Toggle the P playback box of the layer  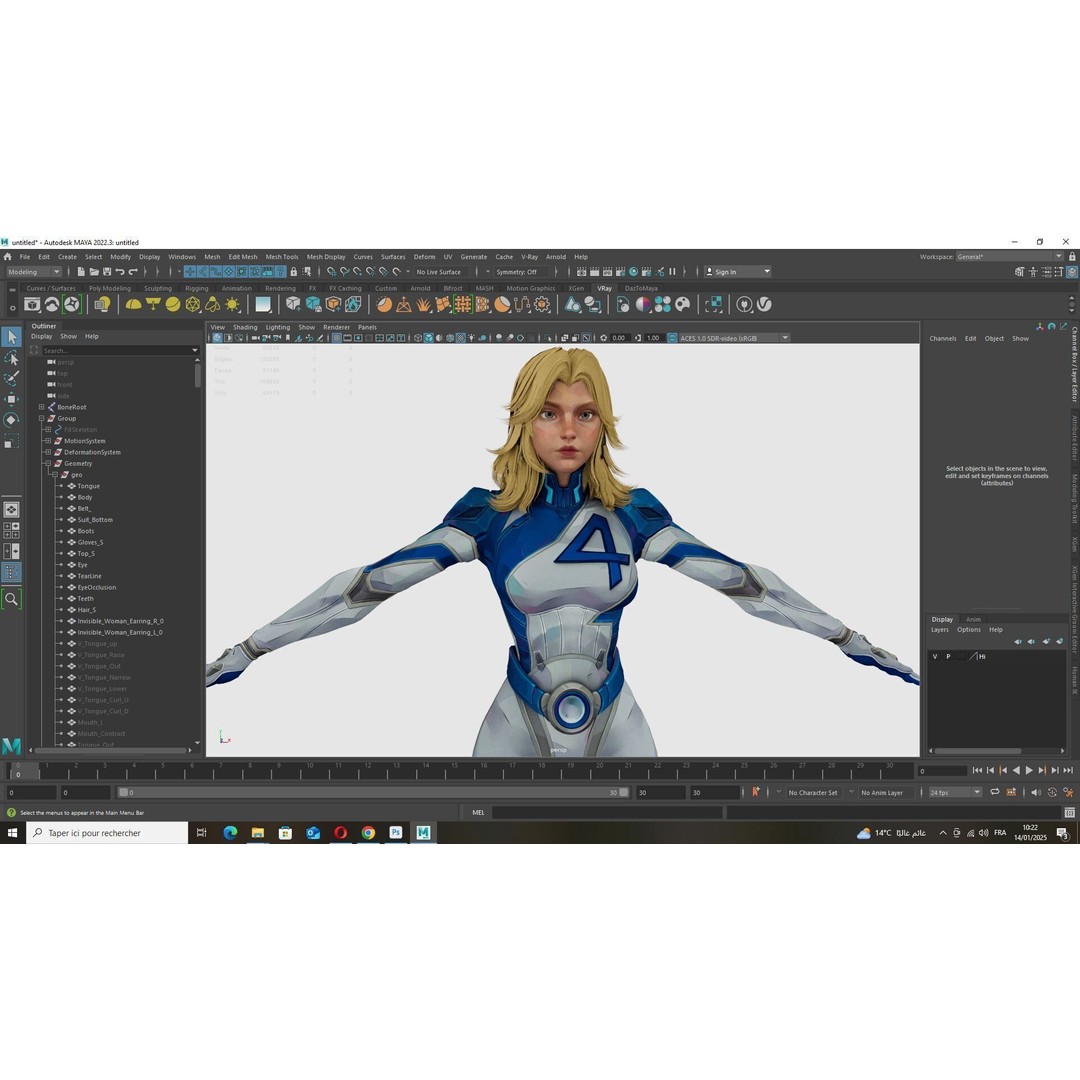(x=948, y=657)
